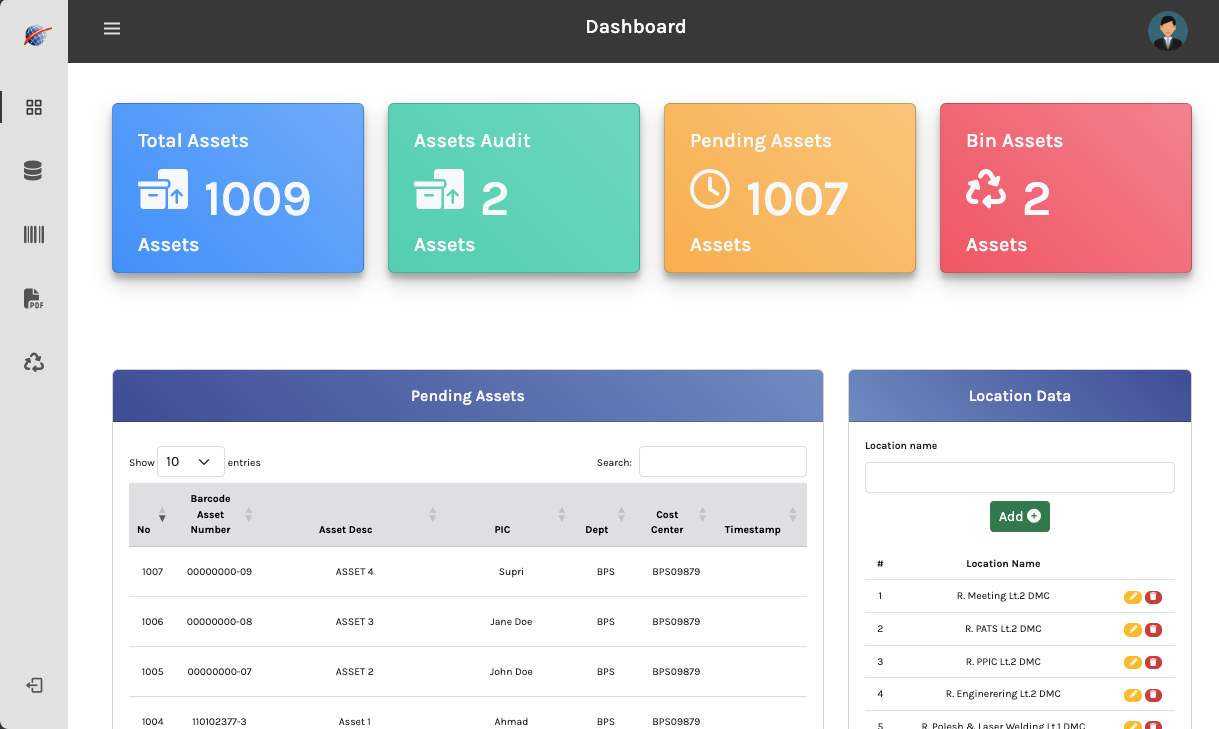
Task: Click the Total Assets card
Action: 237,188
